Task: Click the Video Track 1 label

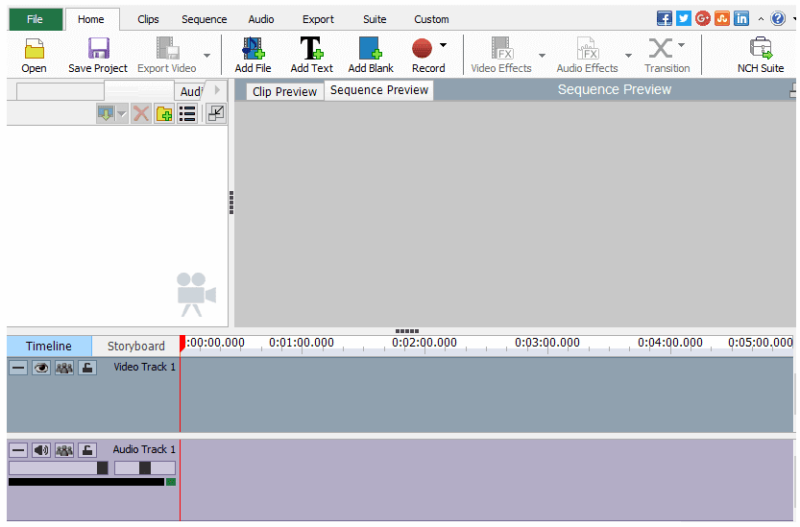Action: click(x=144, y=367)
